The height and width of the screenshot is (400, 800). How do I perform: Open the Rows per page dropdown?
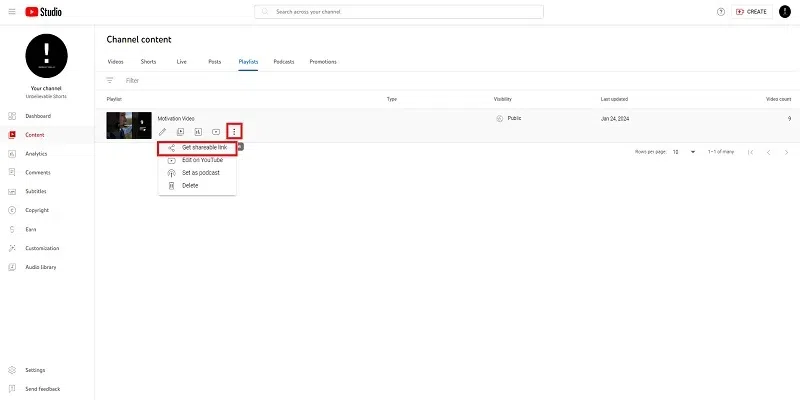coord(684,152)
